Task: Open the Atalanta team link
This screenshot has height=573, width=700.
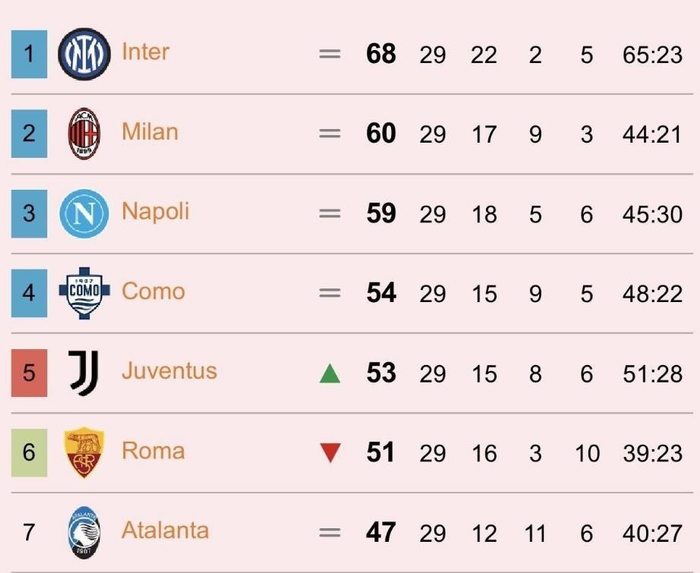Action: tap(165, 531)
